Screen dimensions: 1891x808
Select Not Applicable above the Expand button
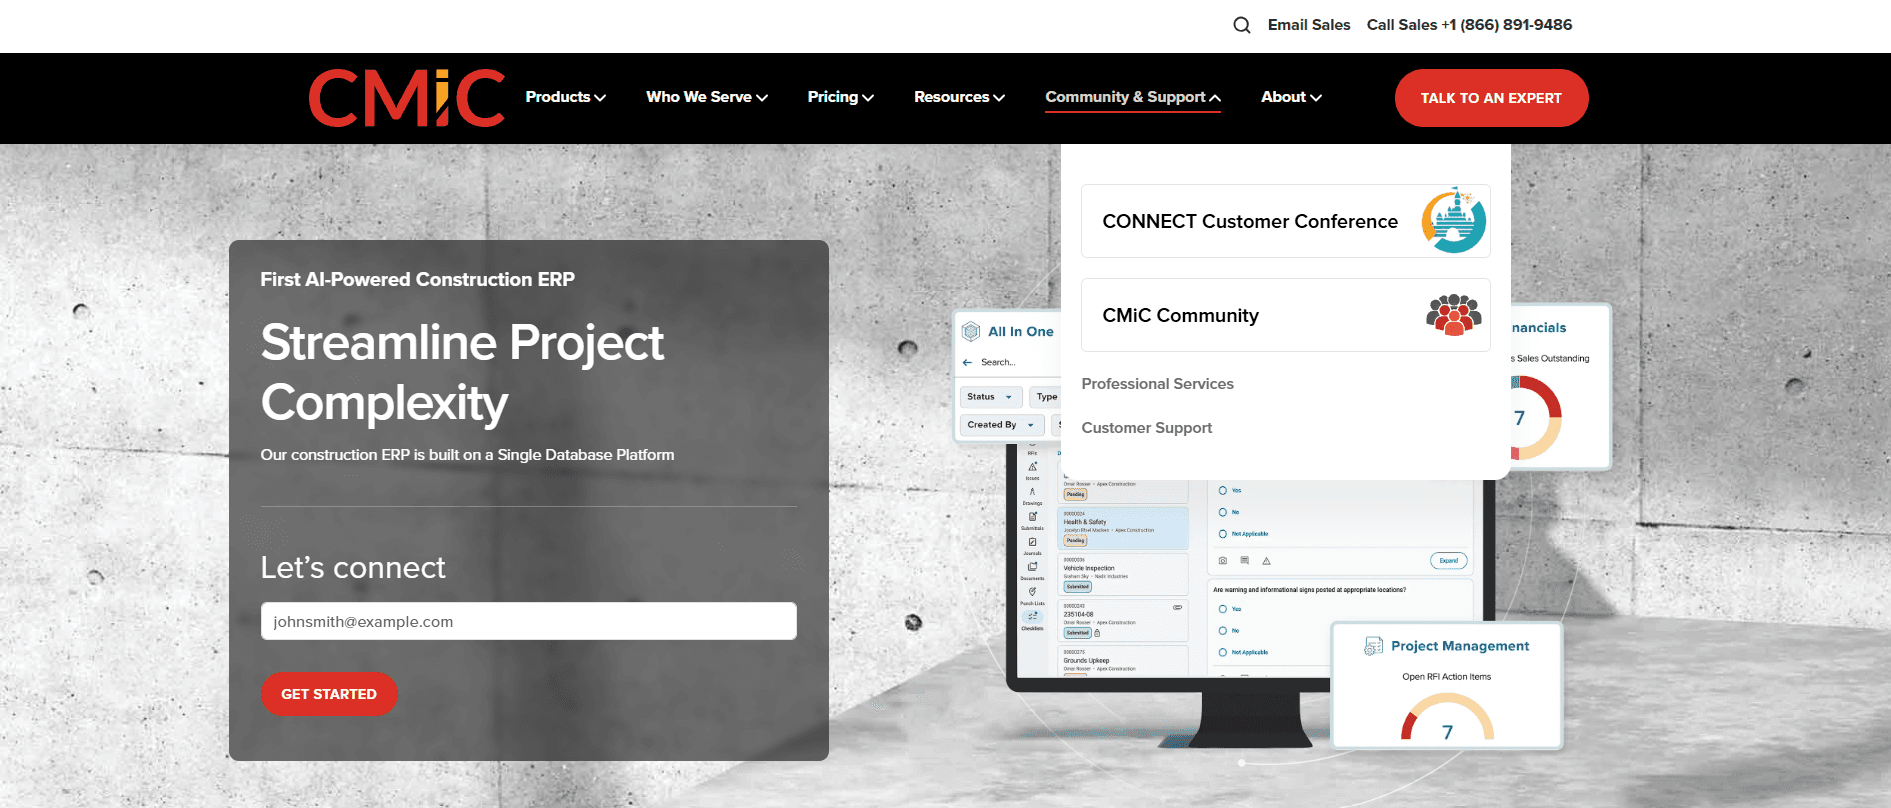[x=1222, y=534]
